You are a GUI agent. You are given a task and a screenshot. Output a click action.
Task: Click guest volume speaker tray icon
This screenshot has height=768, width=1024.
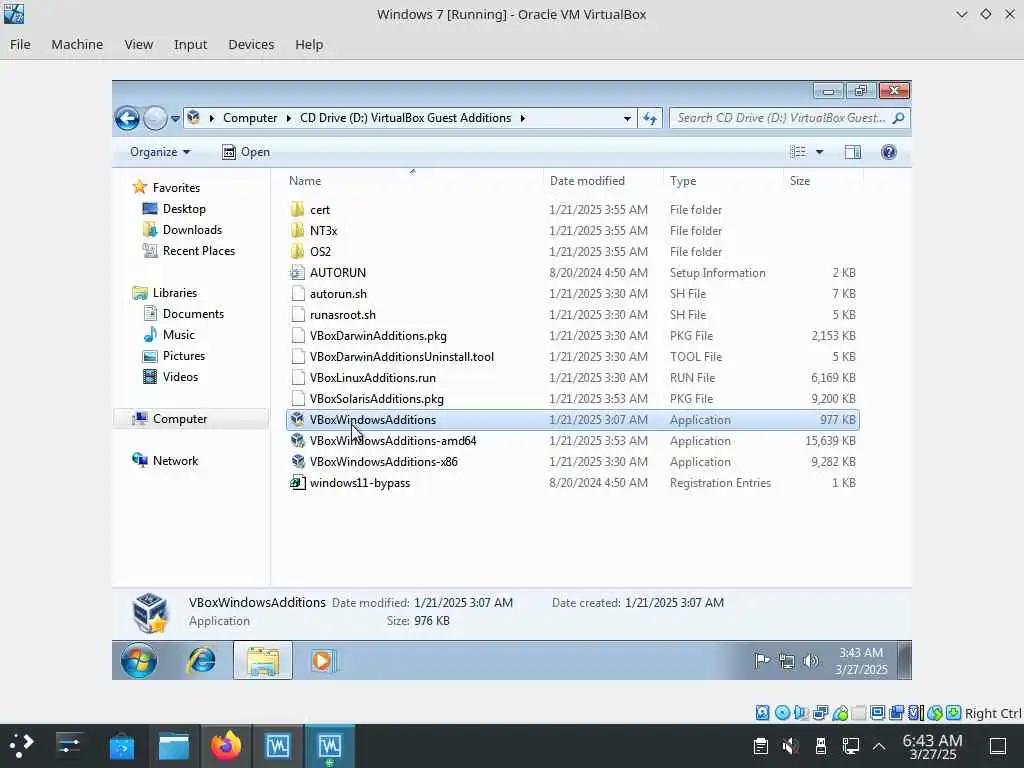click(810, 661)
